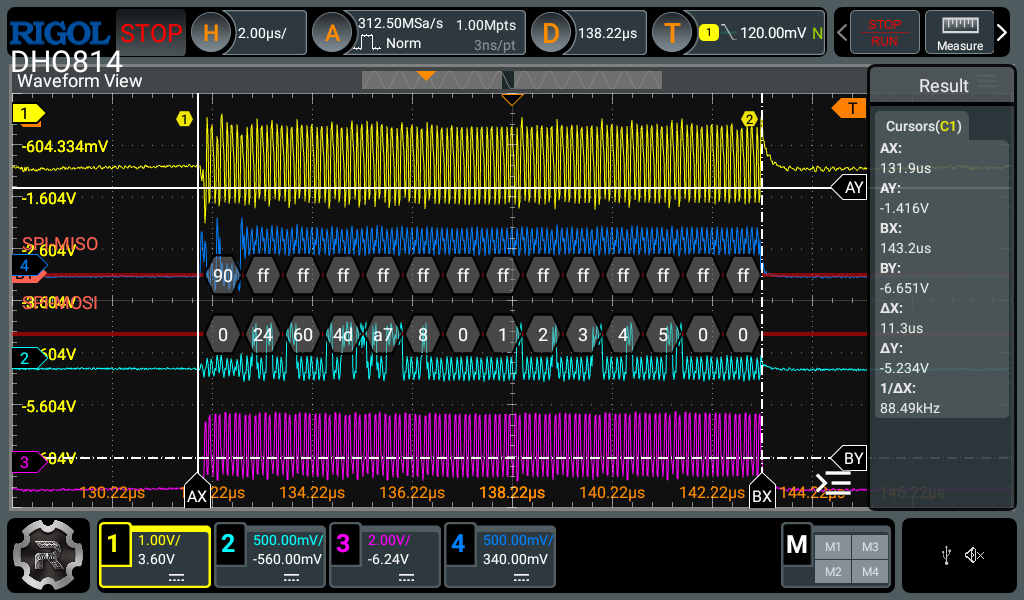Select the M2 math channel
The width and height of the screenshot is (1024, 600).
[x=833, y=572]
